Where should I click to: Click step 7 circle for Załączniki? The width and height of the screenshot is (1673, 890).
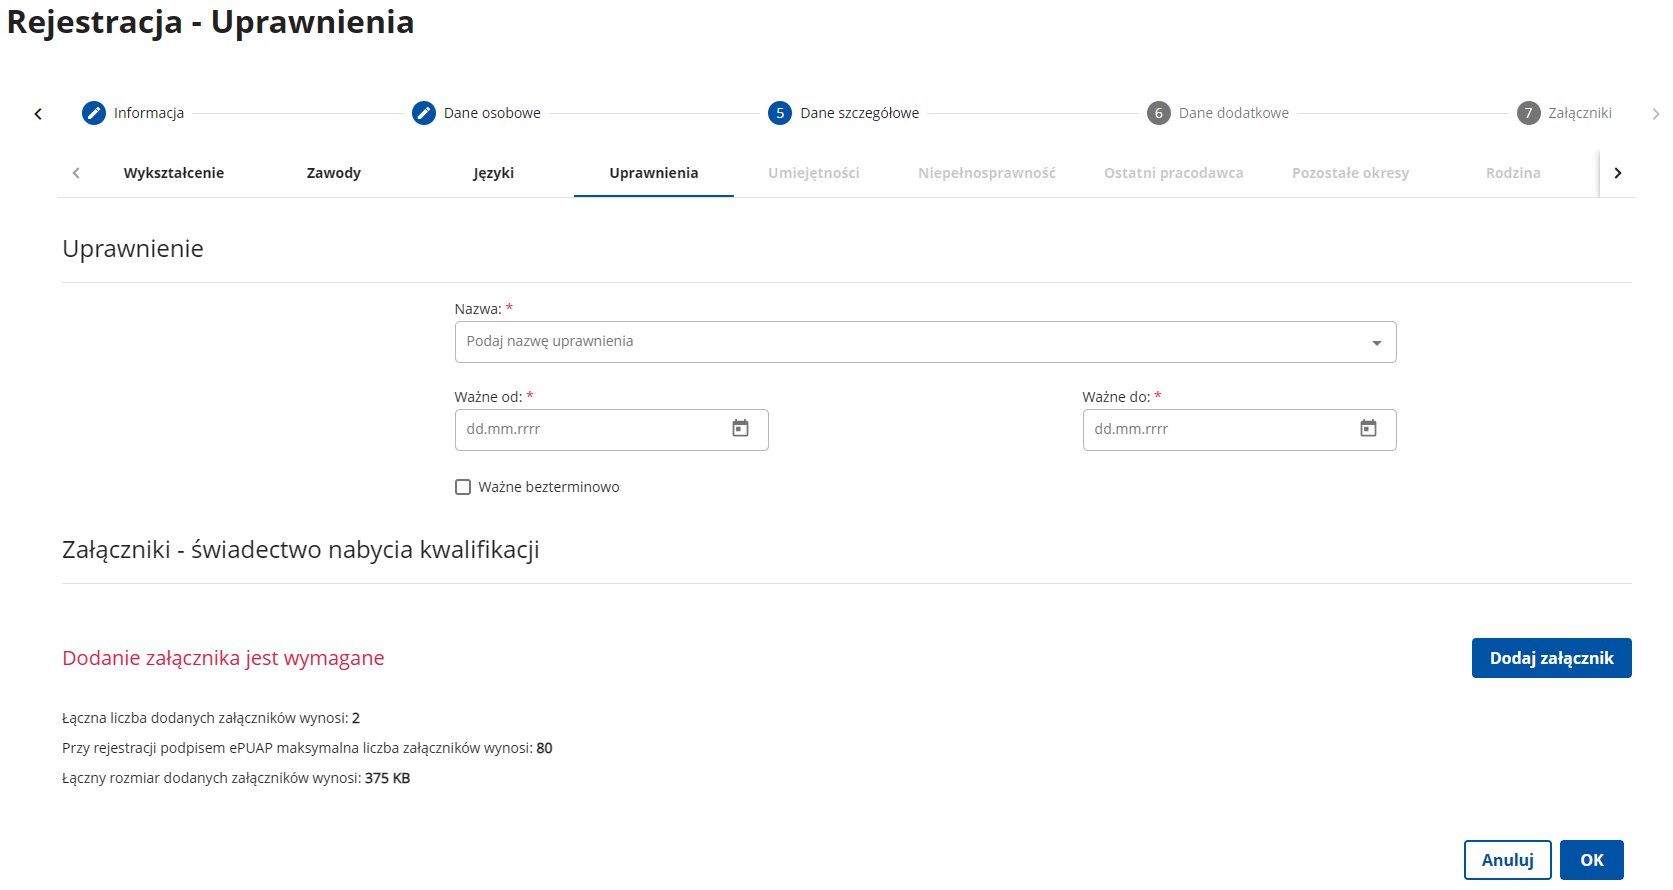[1529, 113]
